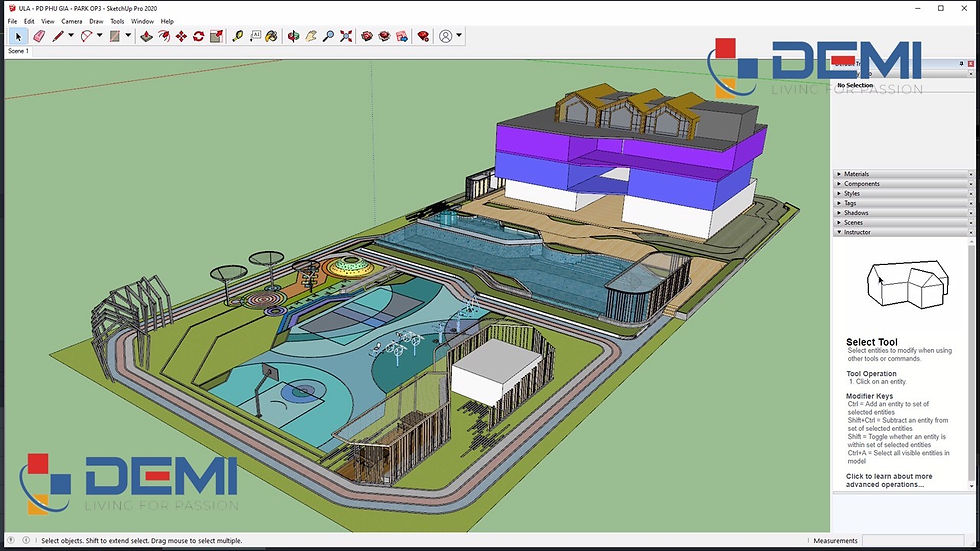Select the Push/Pull tool
980x551 pixels.
click(146, 36)
